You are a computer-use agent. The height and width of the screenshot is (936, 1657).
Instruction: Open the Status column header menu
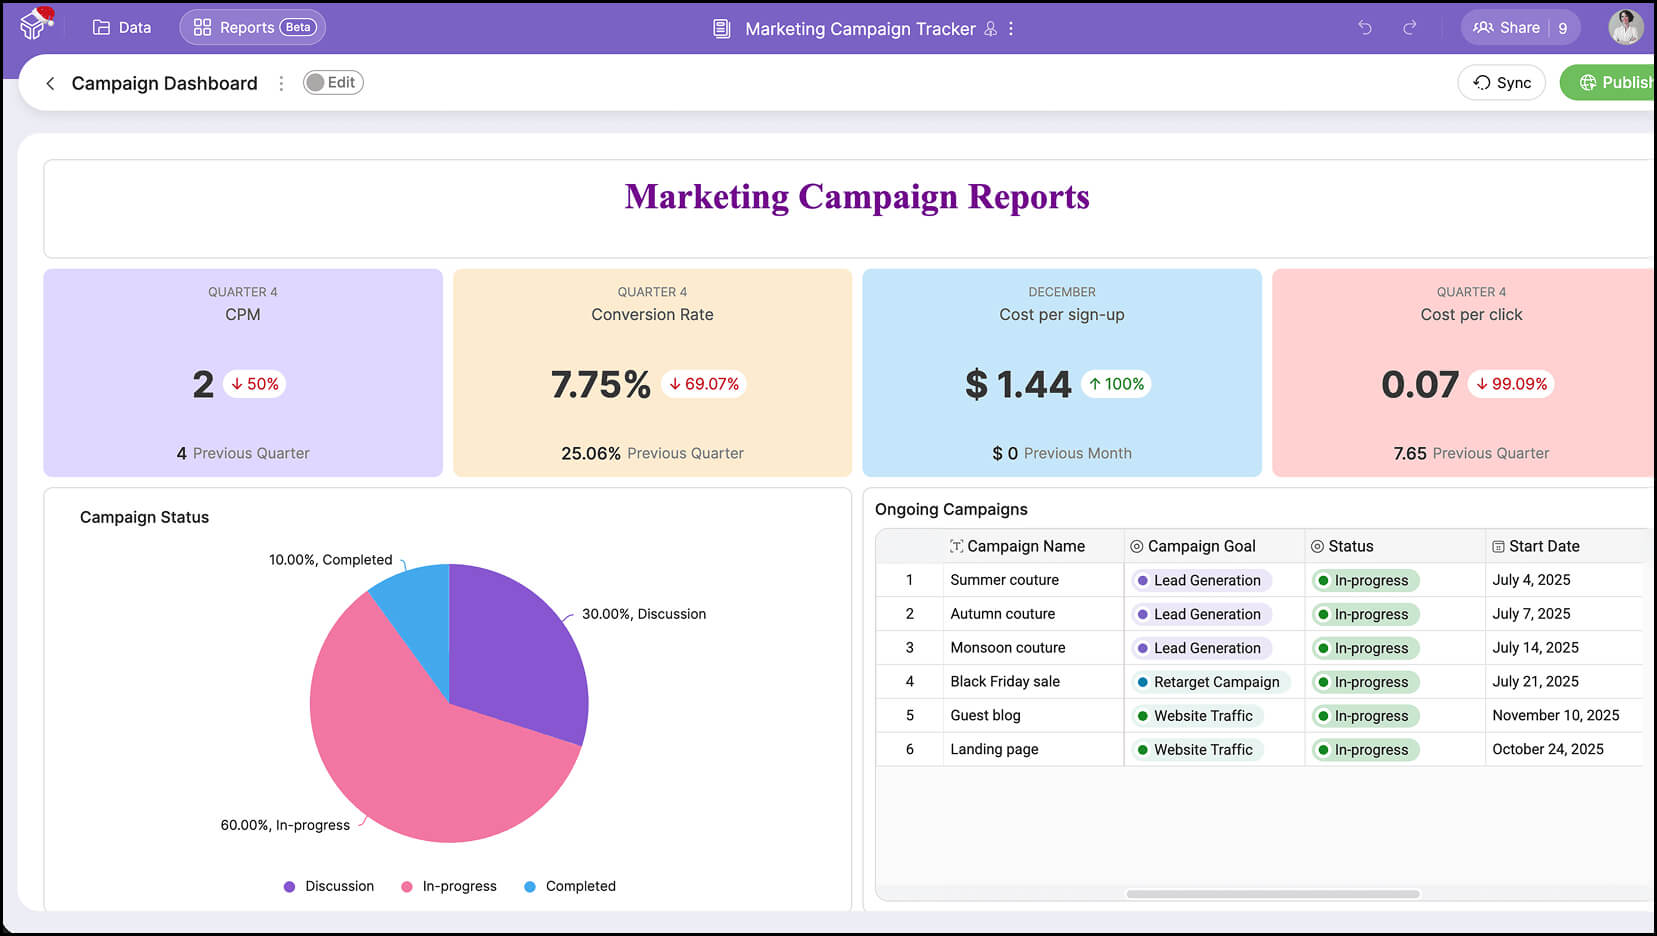pos(1350,546)
